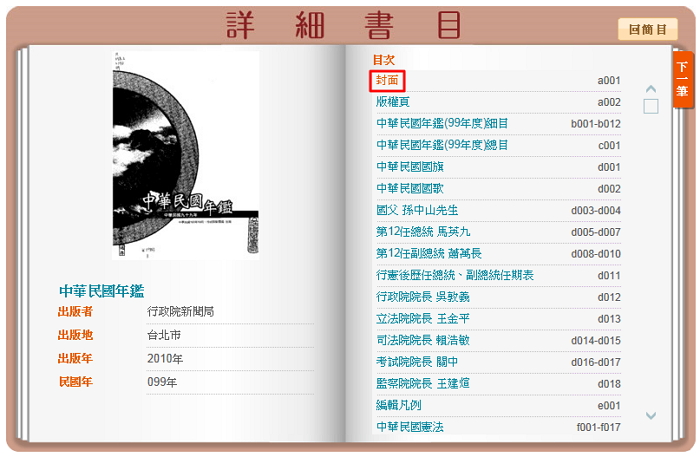This screenshot has height=457, width=700.
Task: Go to next record with 下一筆 tab
Action: tap(682, 80)
